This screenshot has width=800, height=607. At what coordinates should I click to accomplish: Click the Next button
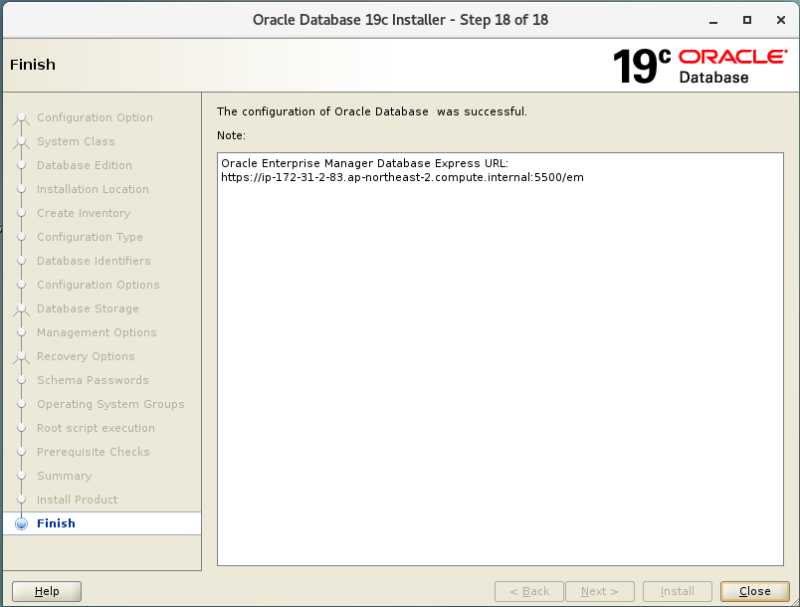click(x=600, y=591)
